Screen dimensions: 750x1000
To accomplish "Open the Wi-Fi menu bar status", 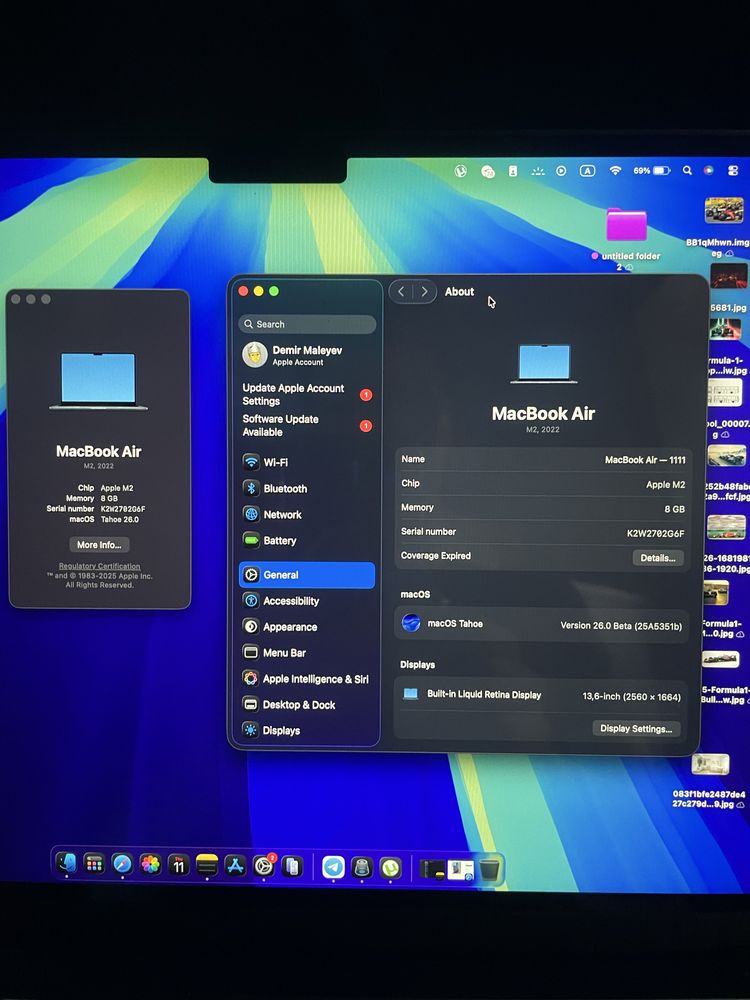I will pyautogui.click(x=615, y=171).
